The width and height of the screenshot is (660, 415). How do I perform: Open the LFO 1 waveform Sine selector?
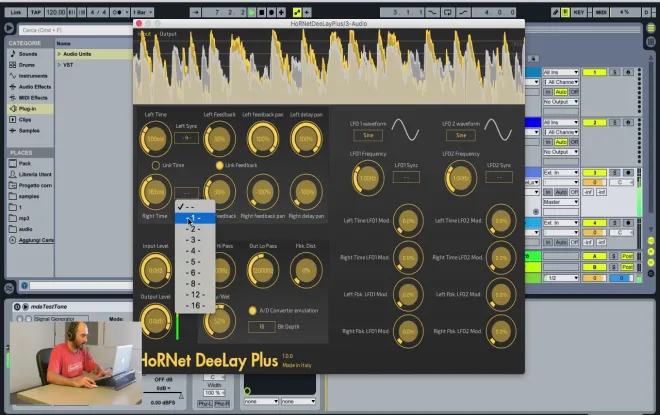tap(368, 135)
